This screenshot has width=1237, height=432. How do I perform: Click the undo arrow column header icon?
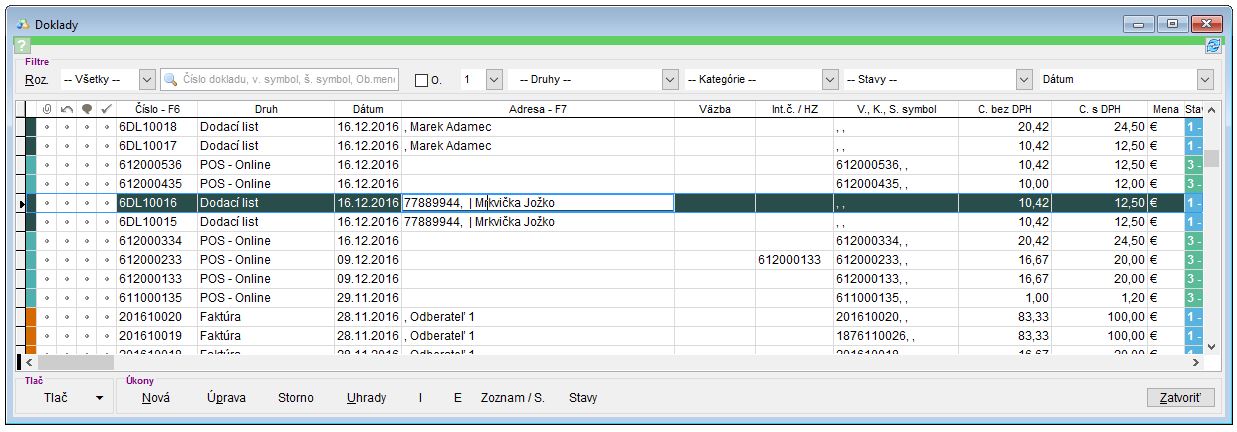(66, 109)
